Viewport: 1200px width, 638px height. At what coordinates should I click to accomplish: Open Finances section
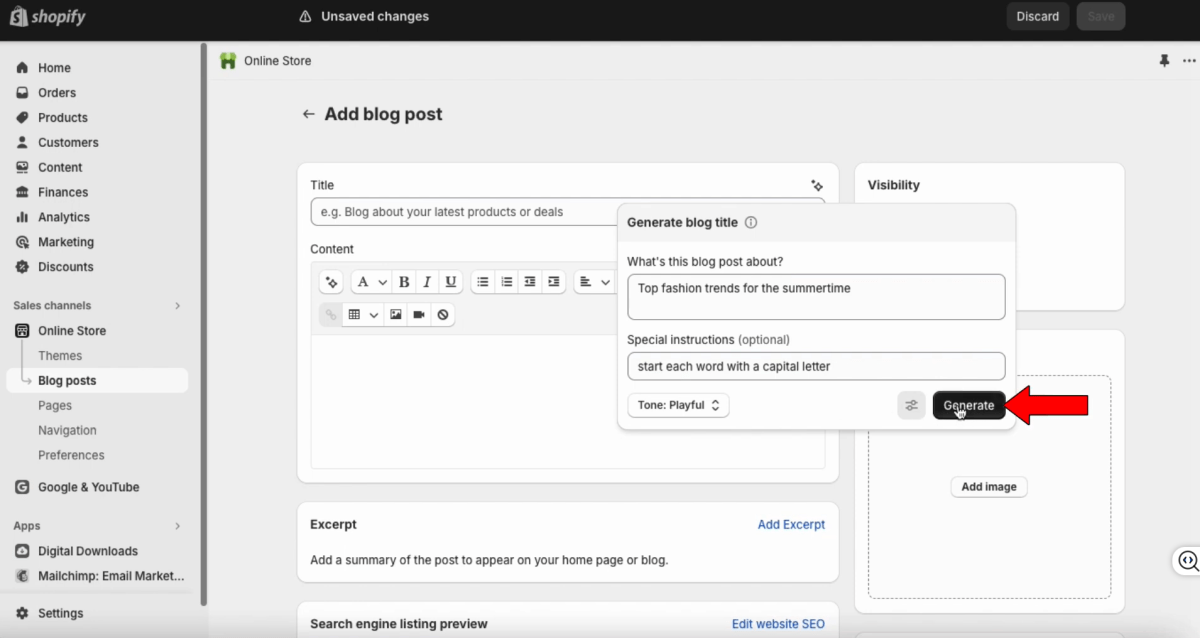coord(63,193)
